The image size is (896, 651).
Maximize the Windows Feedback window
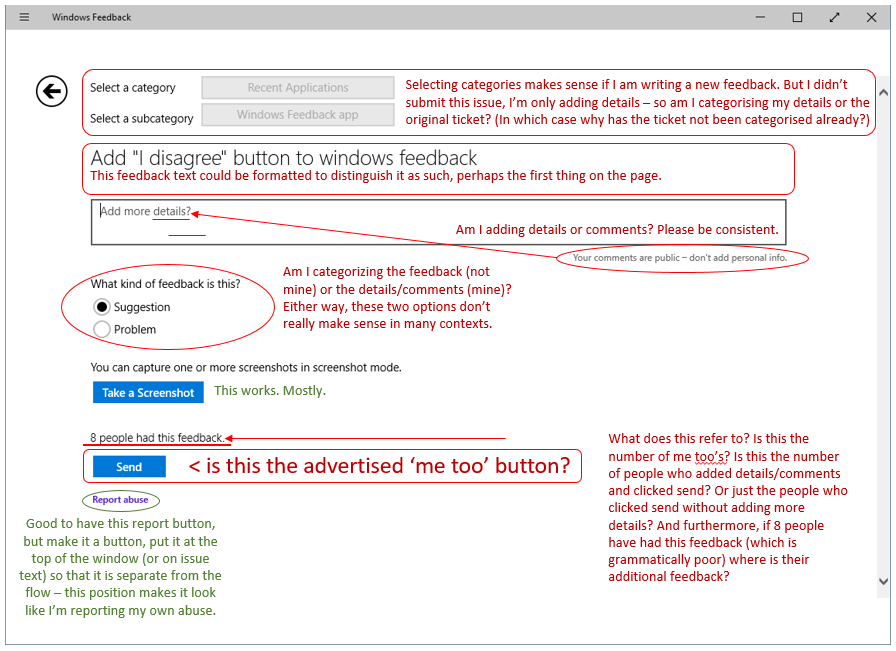click(797, 17)
